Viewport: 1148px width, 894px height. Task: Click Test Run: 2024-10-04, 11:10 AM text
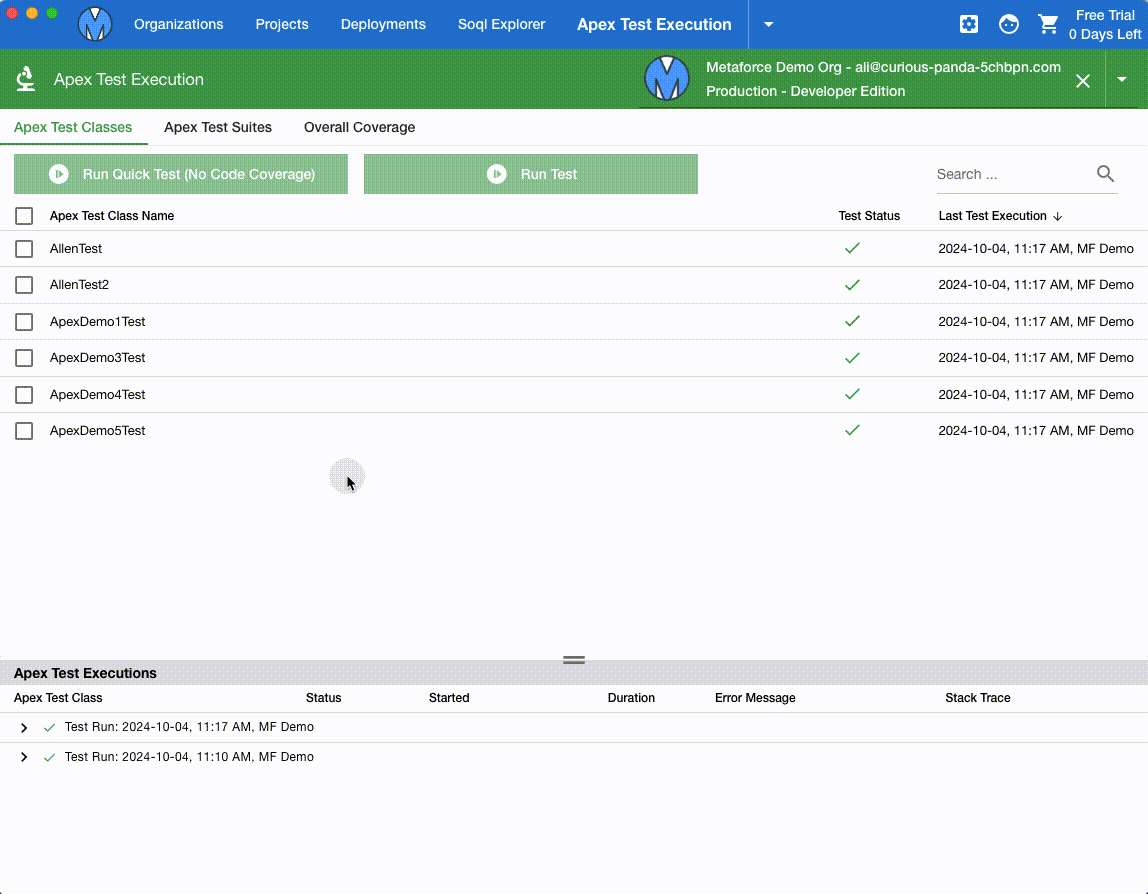[x=189, y=757]
